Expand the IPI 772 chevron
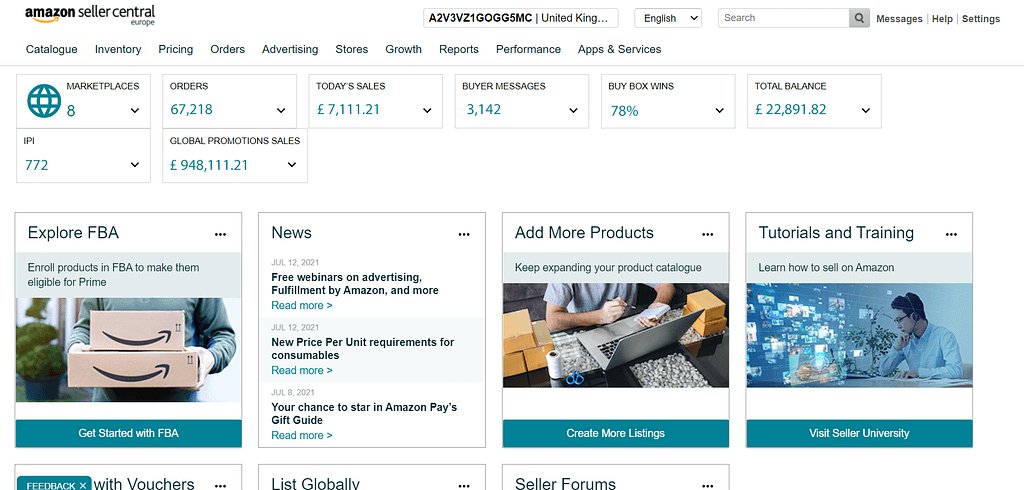 (x=135, y=165)
